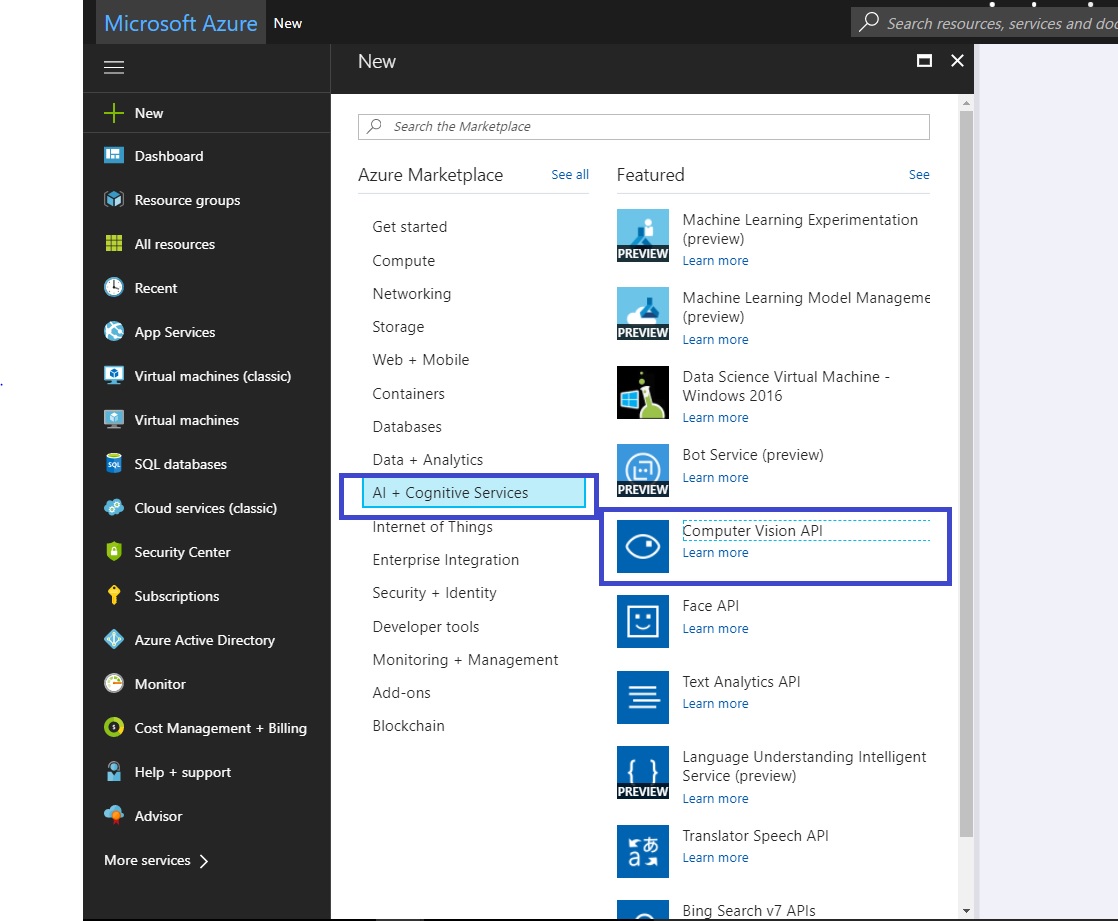This screenshot has width=1118, height=921.
Task: Select the Compute category
Action: click(x=404, y=261)
